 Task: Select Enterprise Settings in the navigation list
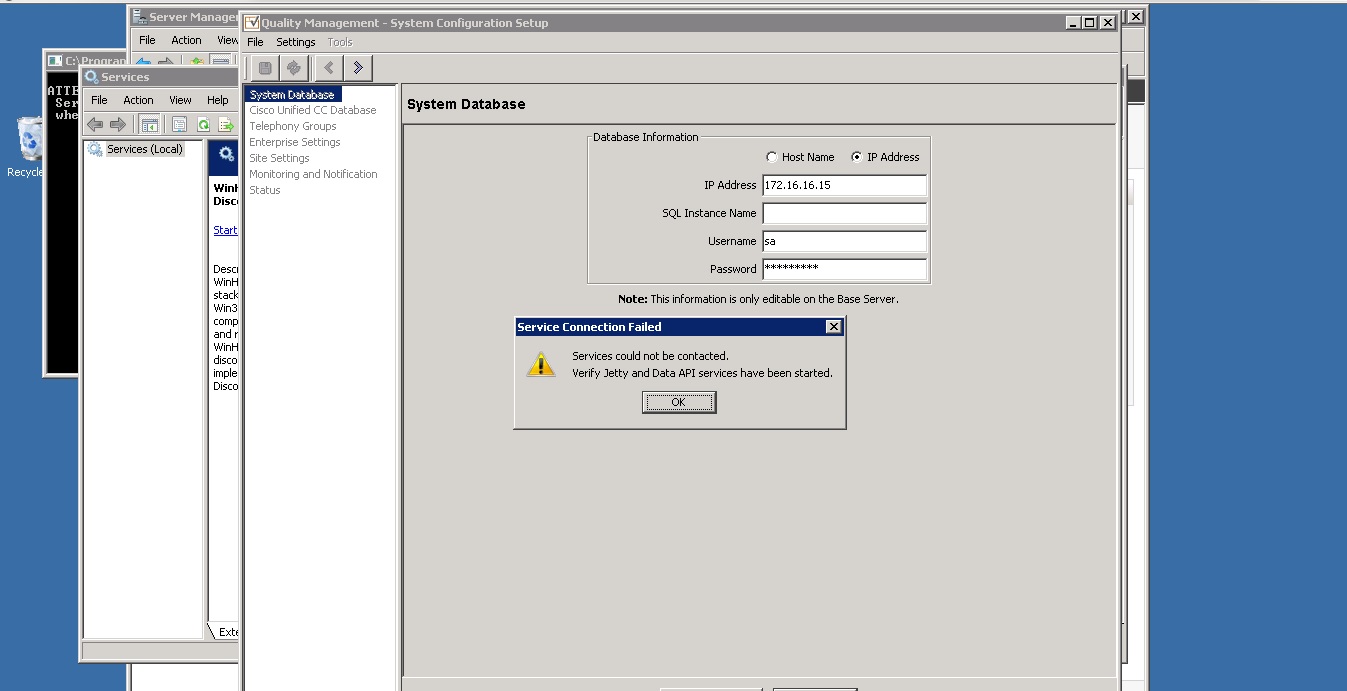pos(295,142)
